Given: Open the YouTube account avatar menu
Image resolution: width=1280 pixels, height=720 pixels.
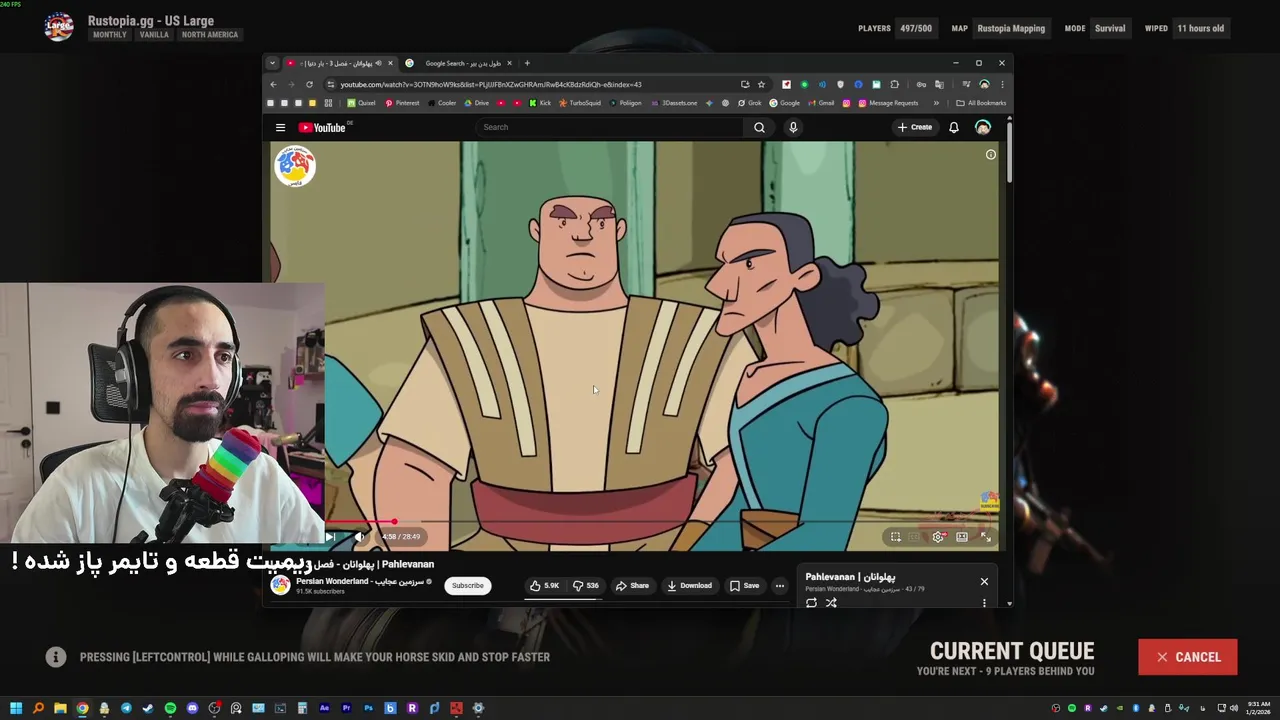Looking at the screenshot, I should click(983, 127).
